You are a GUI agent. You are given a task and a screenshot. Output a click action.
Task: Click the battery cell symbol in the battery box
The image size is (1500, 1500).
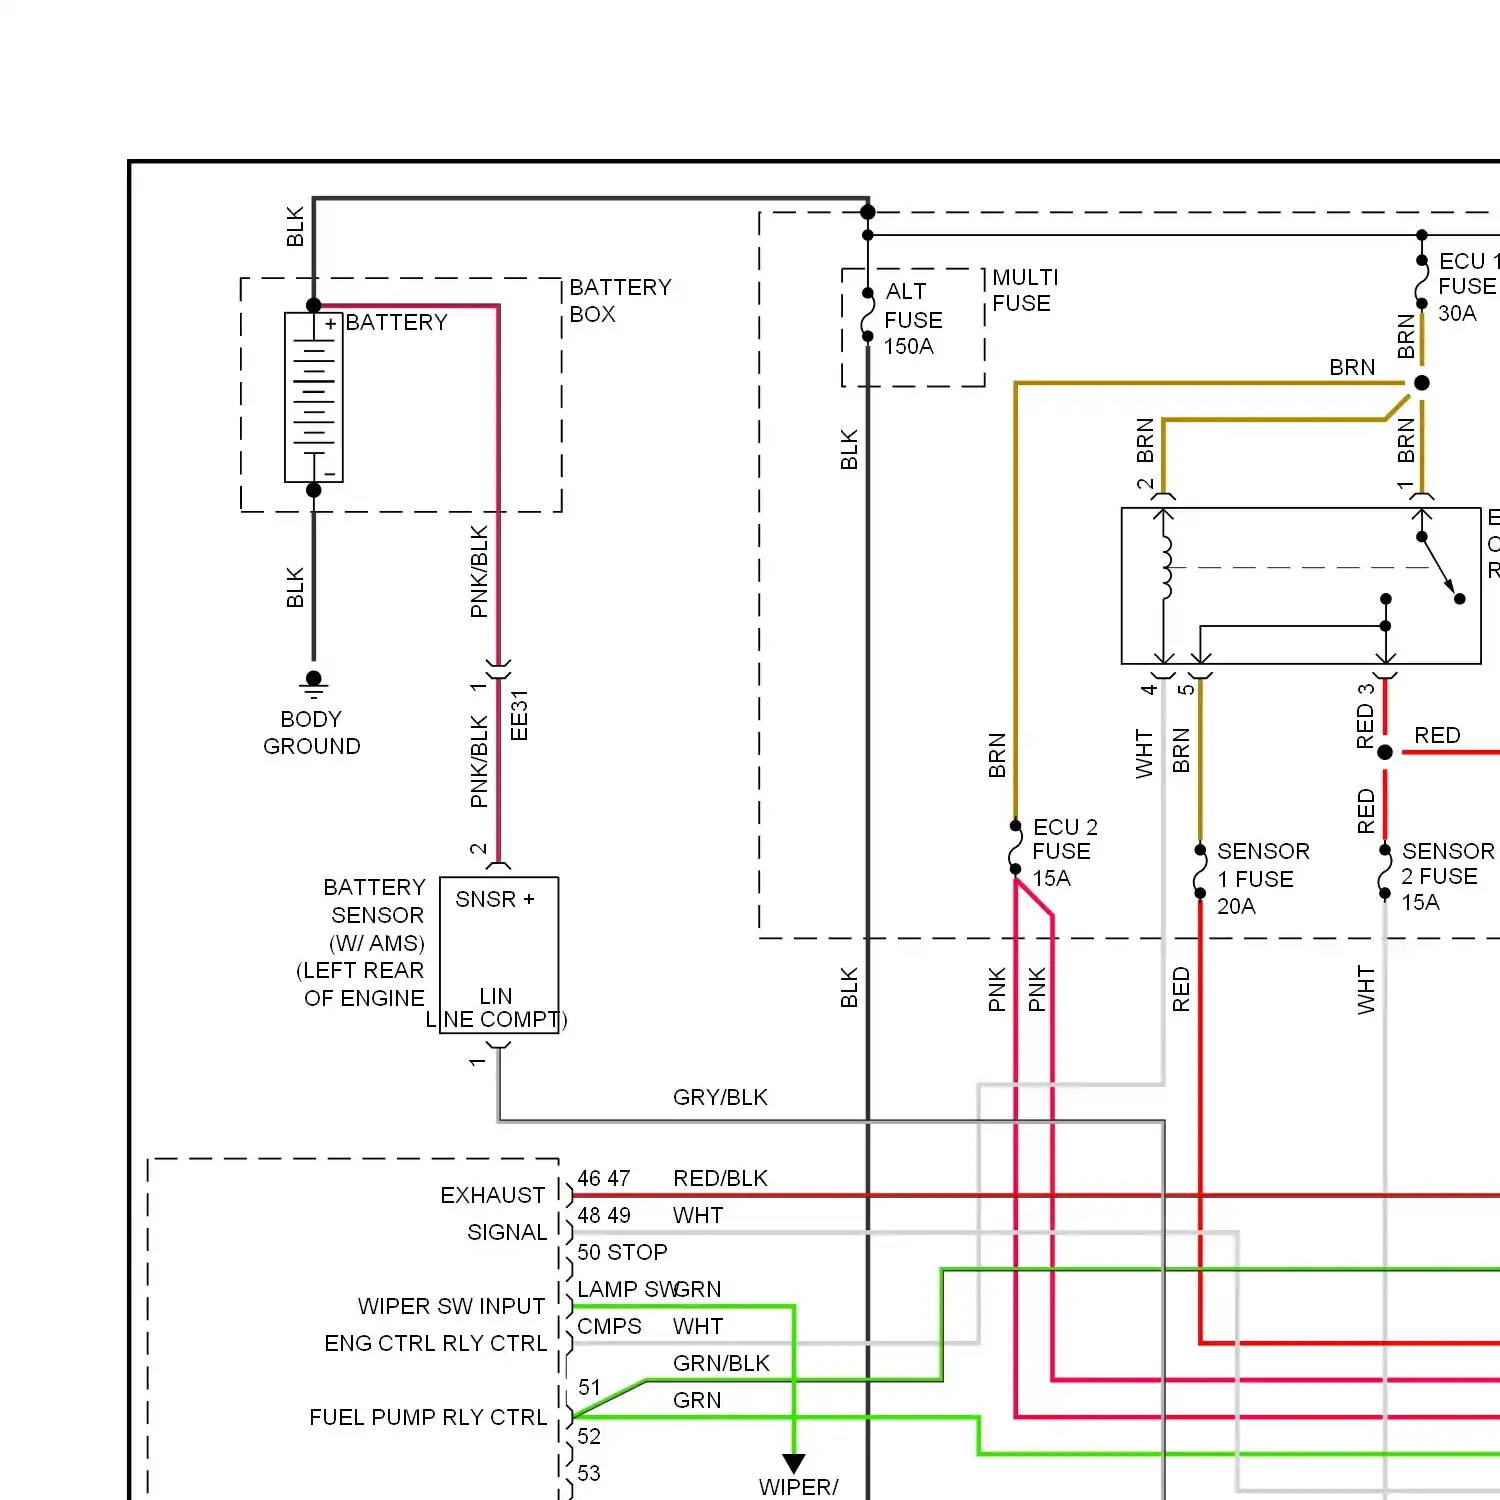click(314, 398)
